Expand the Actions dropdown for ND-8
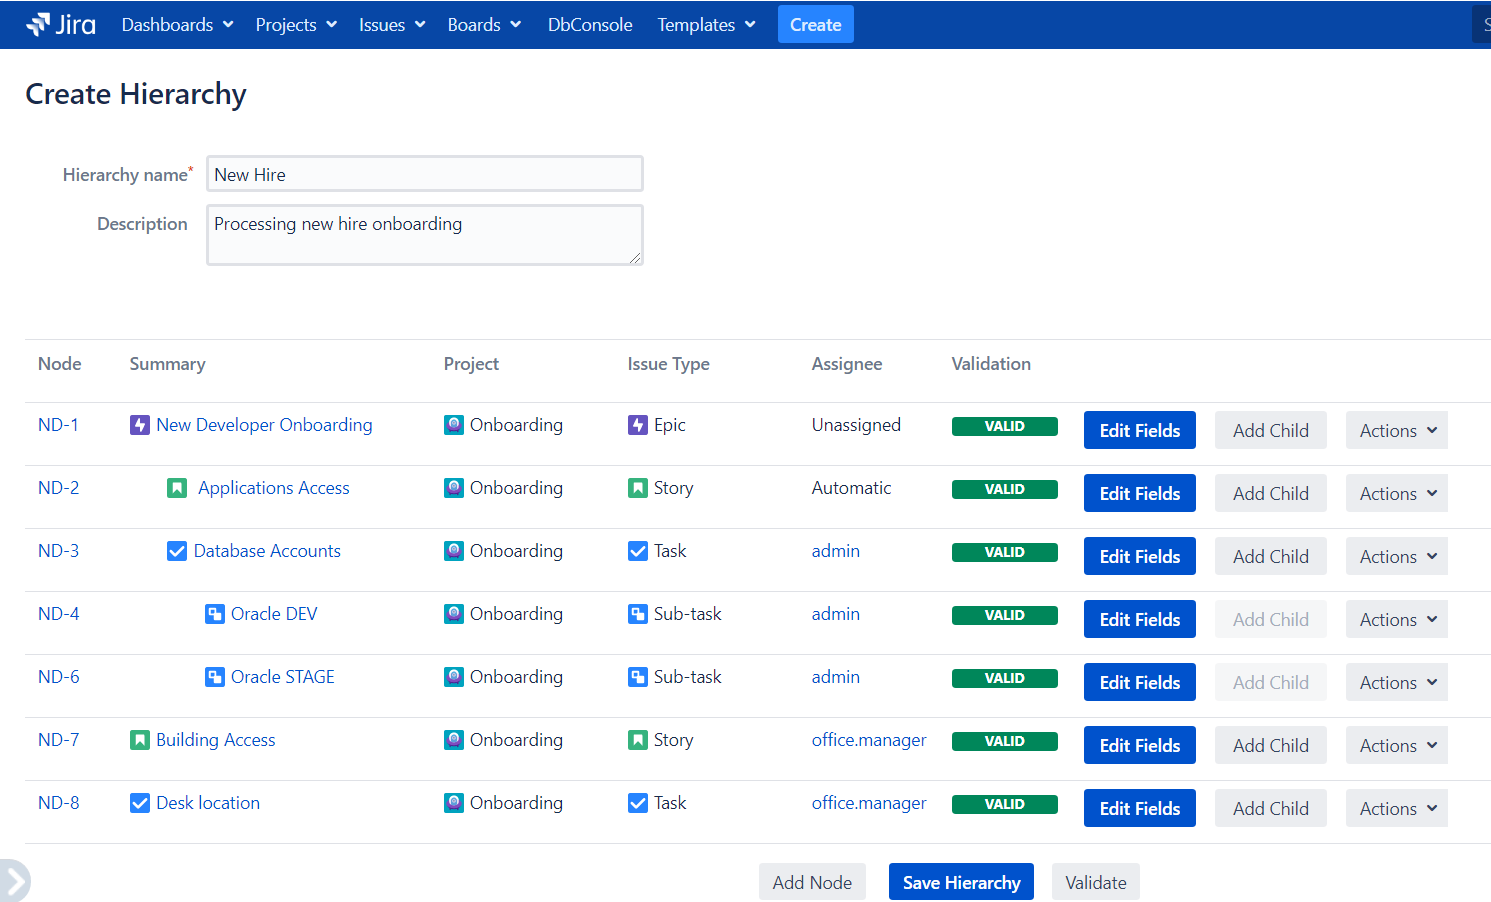1491x902 pixels. point(1396,809)
